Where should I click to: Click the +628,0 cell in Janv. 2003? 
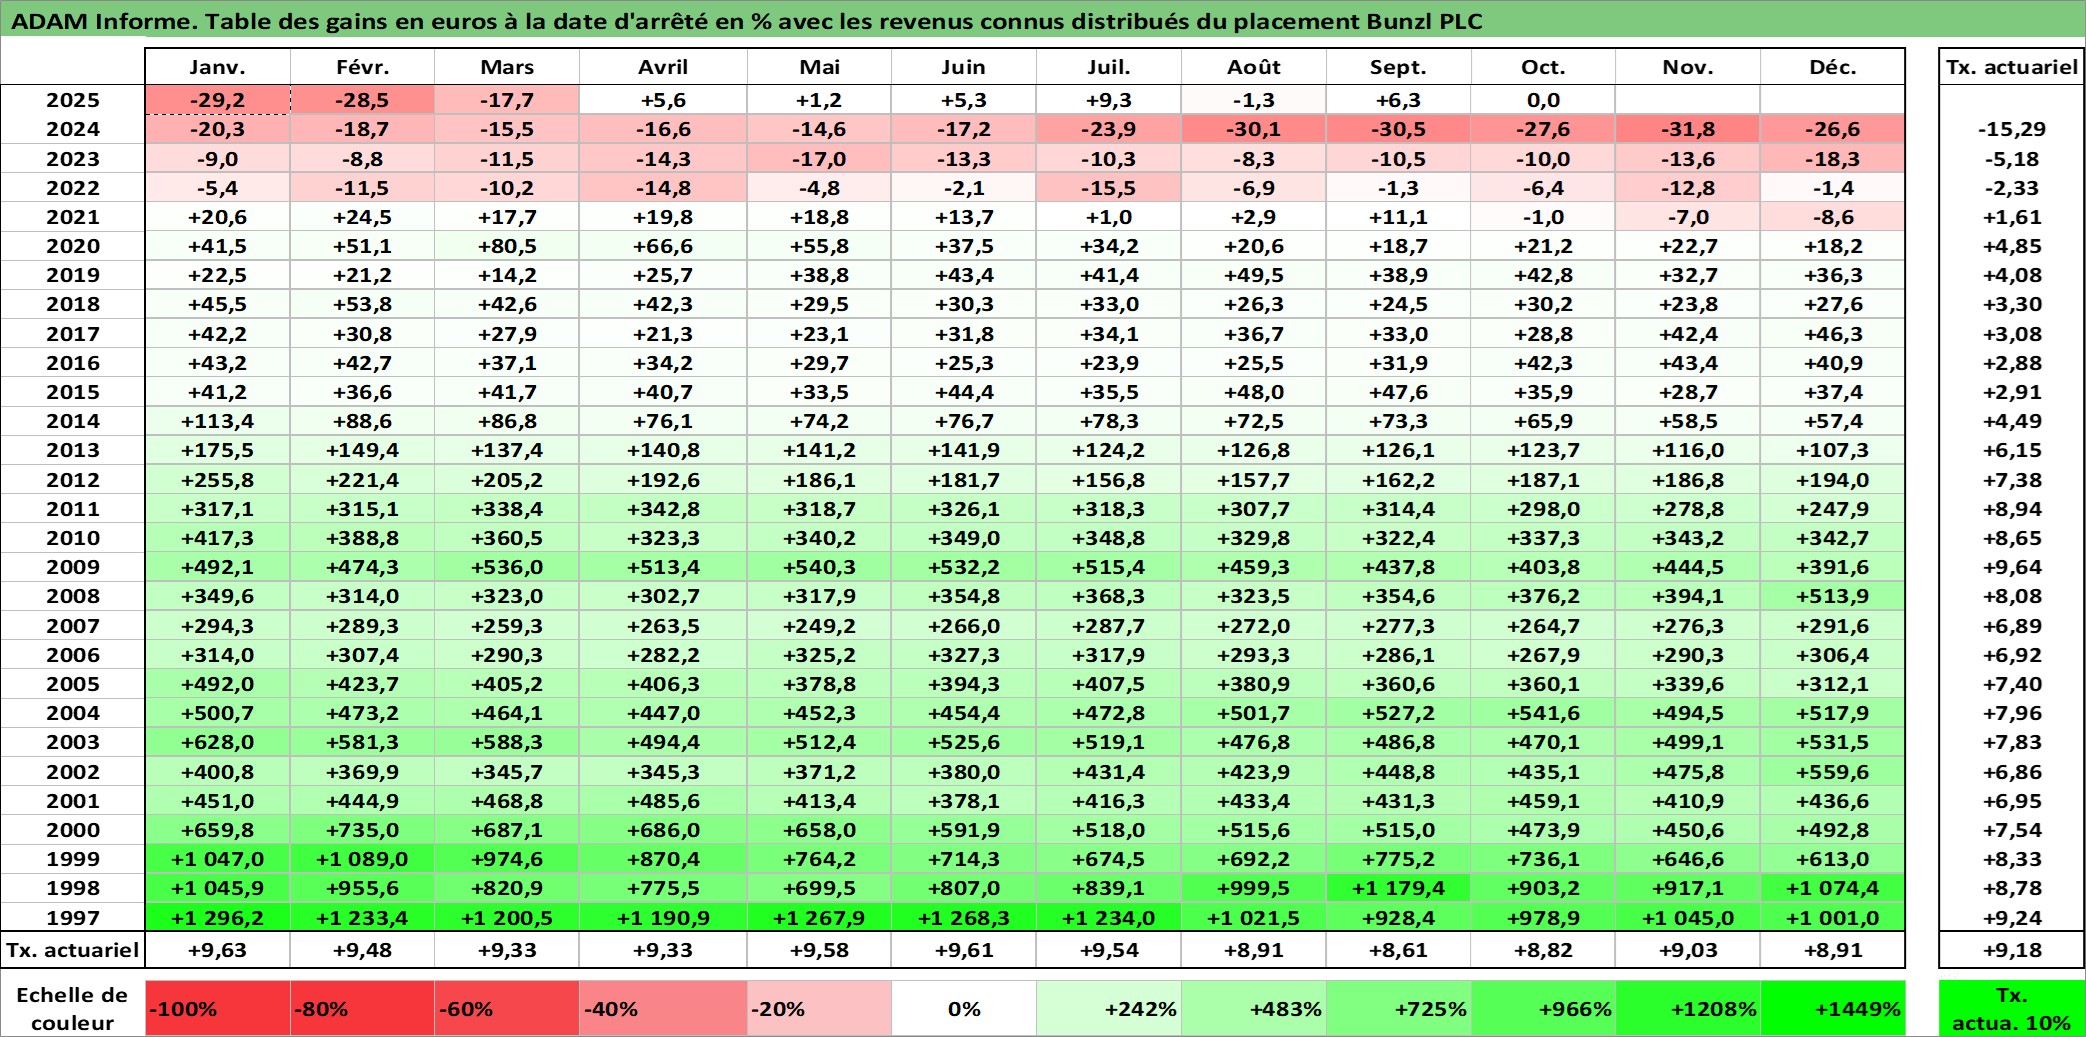click(x=217, y=742)
